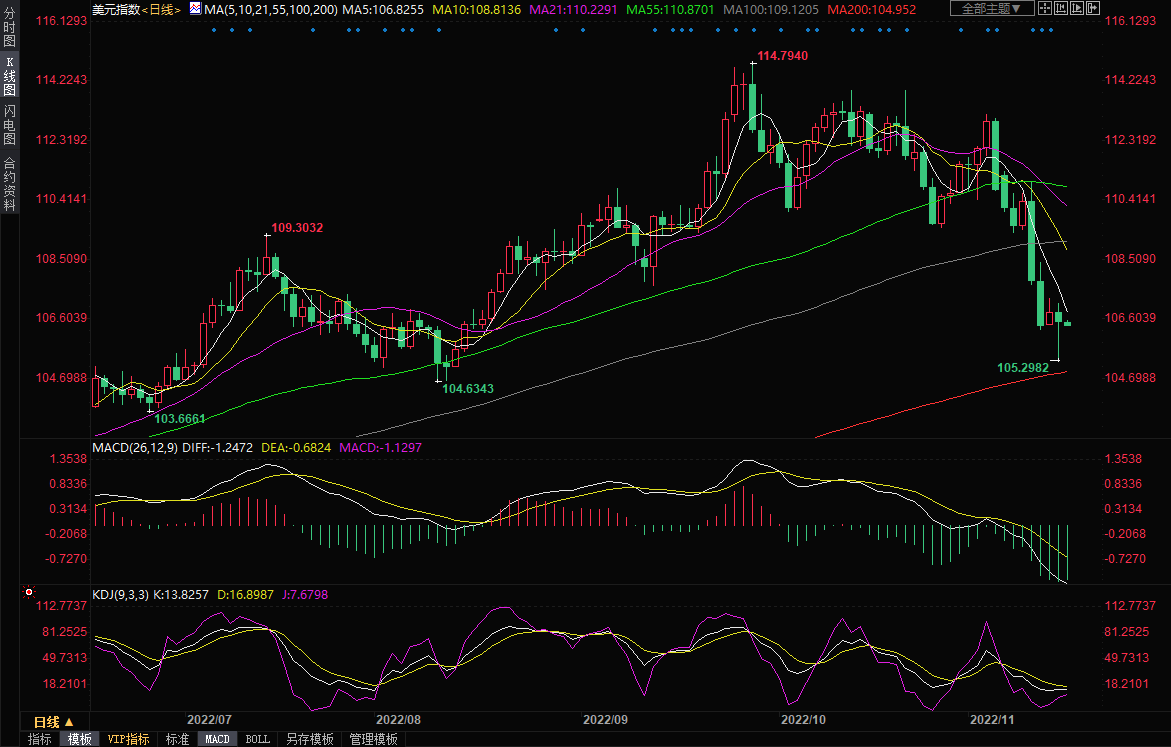Select the 指标 bottom tab
This screenshot has height=747, width=1171.
40,739
